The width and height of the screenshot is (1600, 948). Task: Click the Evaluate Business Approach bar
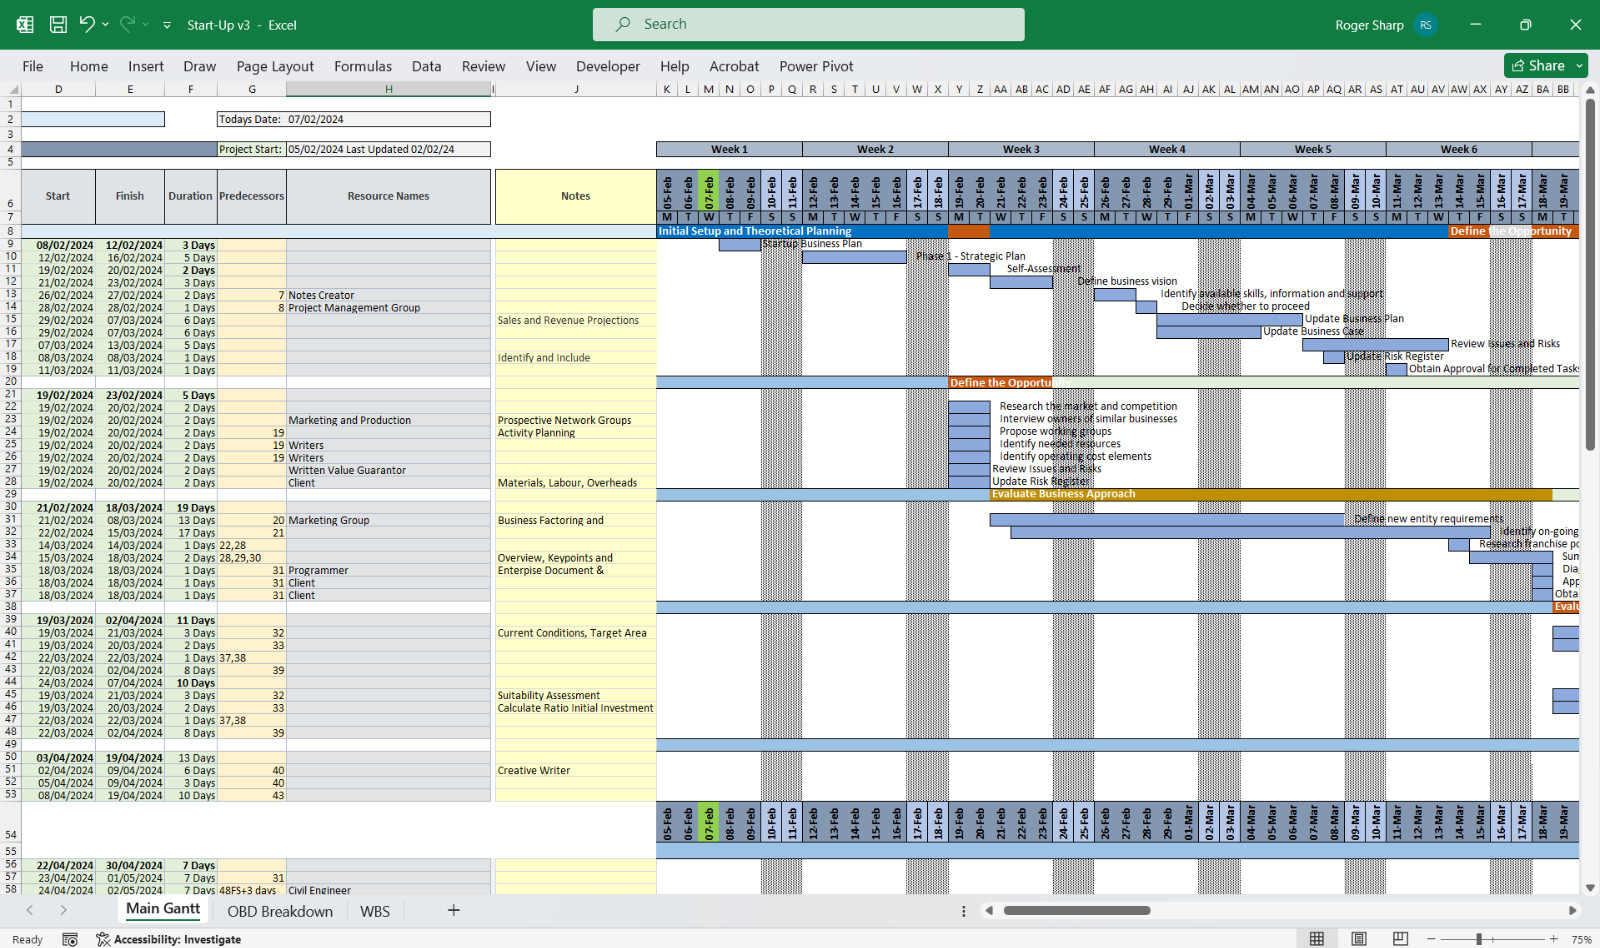click(x=1271, y=494)
